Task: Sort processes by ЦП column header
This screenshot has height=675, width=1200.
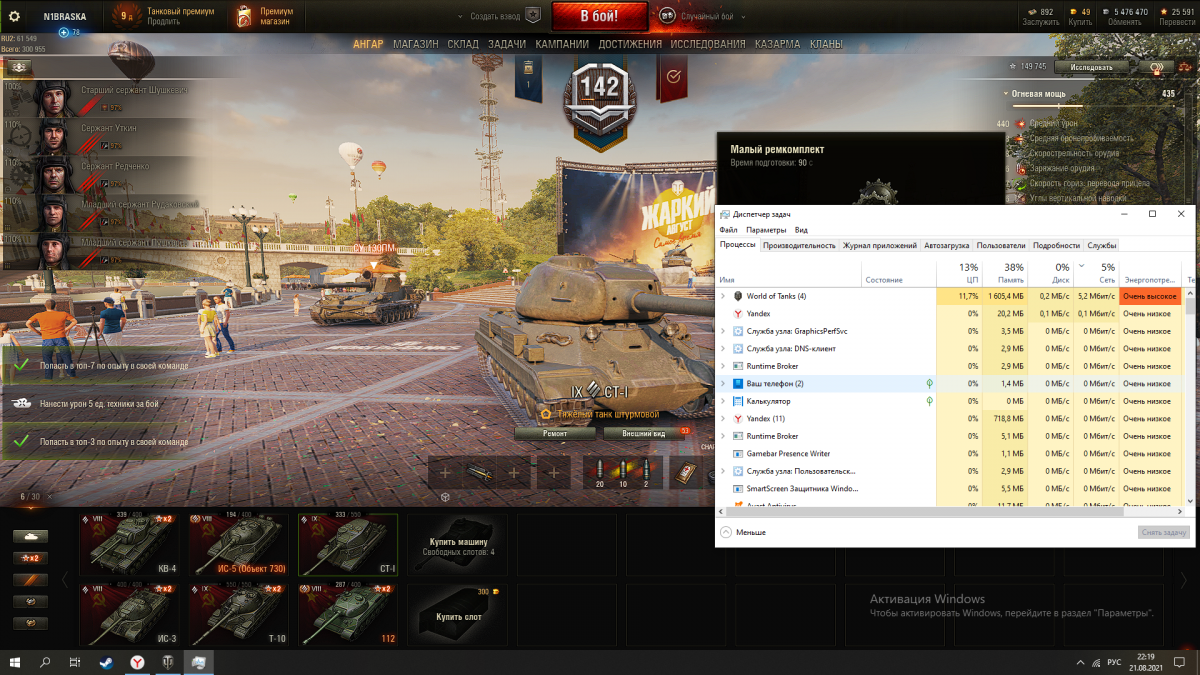Action: (960, 273)
